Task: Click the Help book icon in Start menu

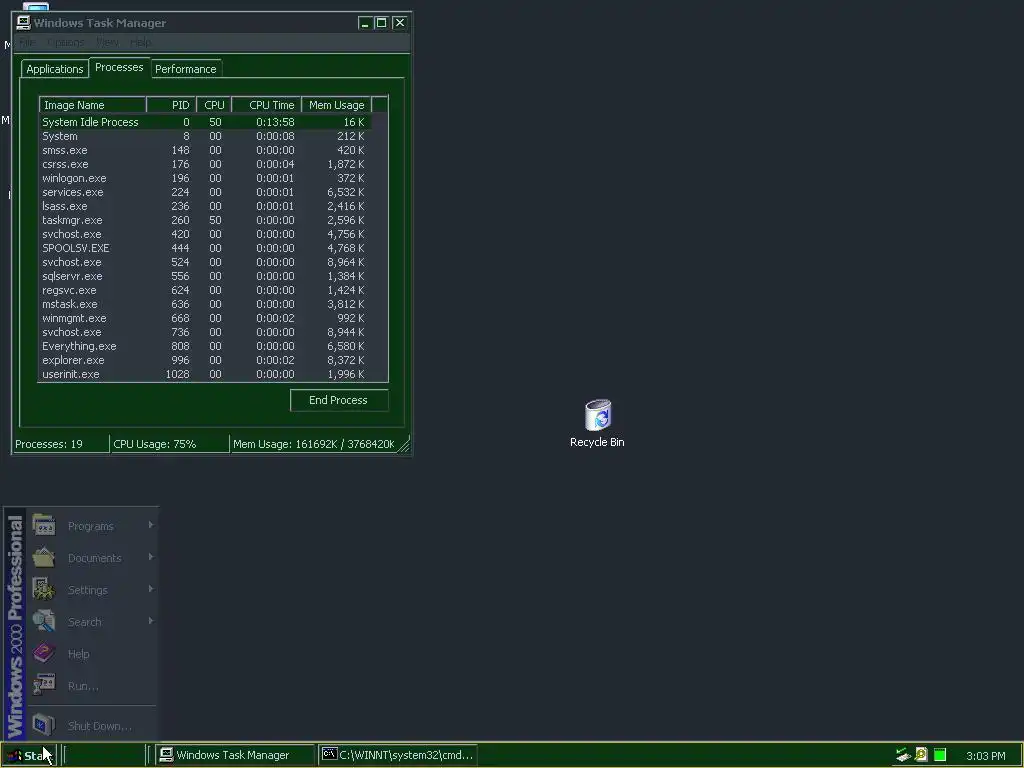Action: tap(44, 653)
